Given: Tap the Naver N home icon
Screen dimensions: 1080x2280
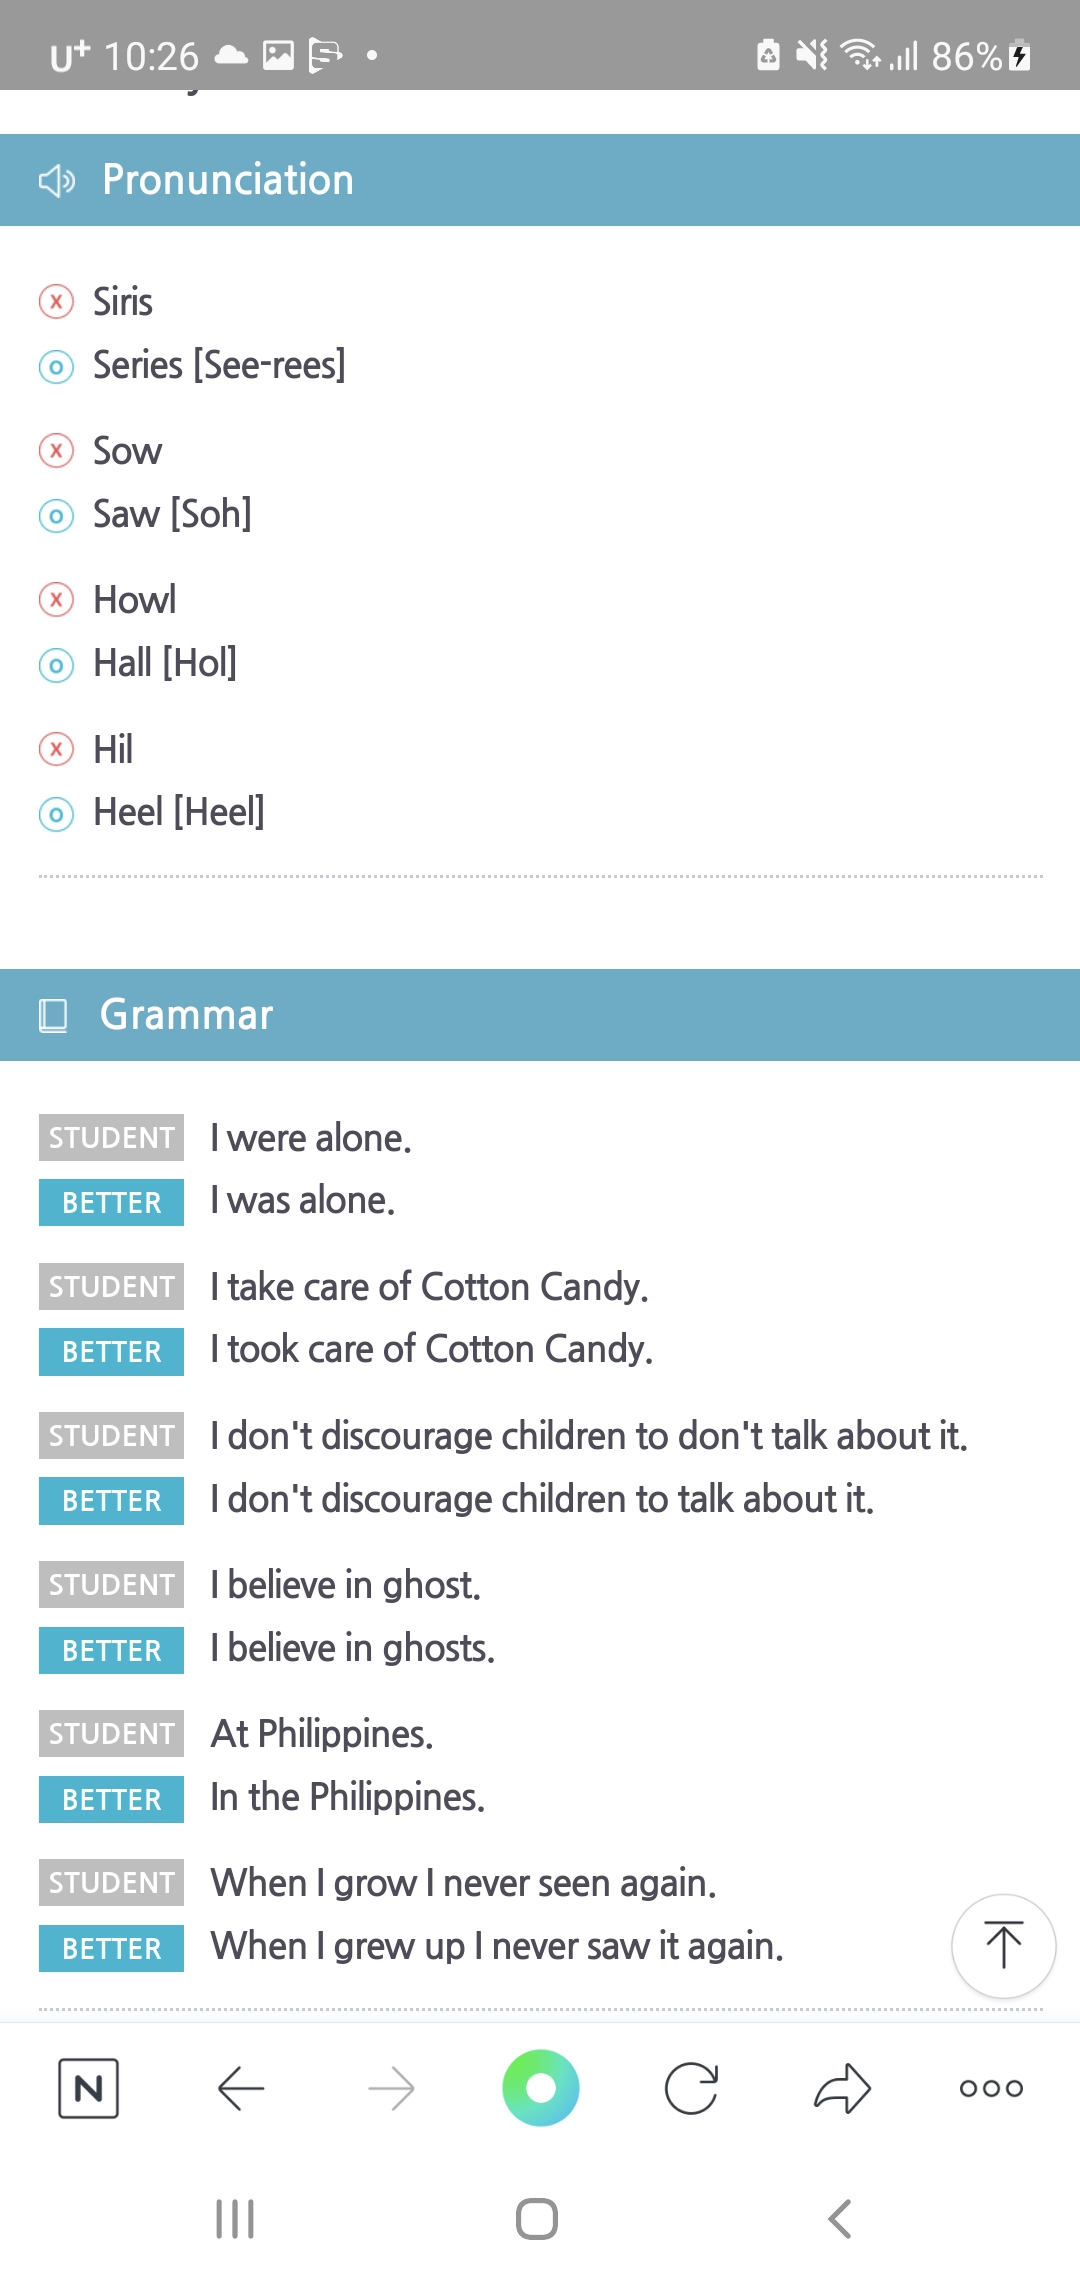Looking at the screenshot, I should coord(89,2088).
